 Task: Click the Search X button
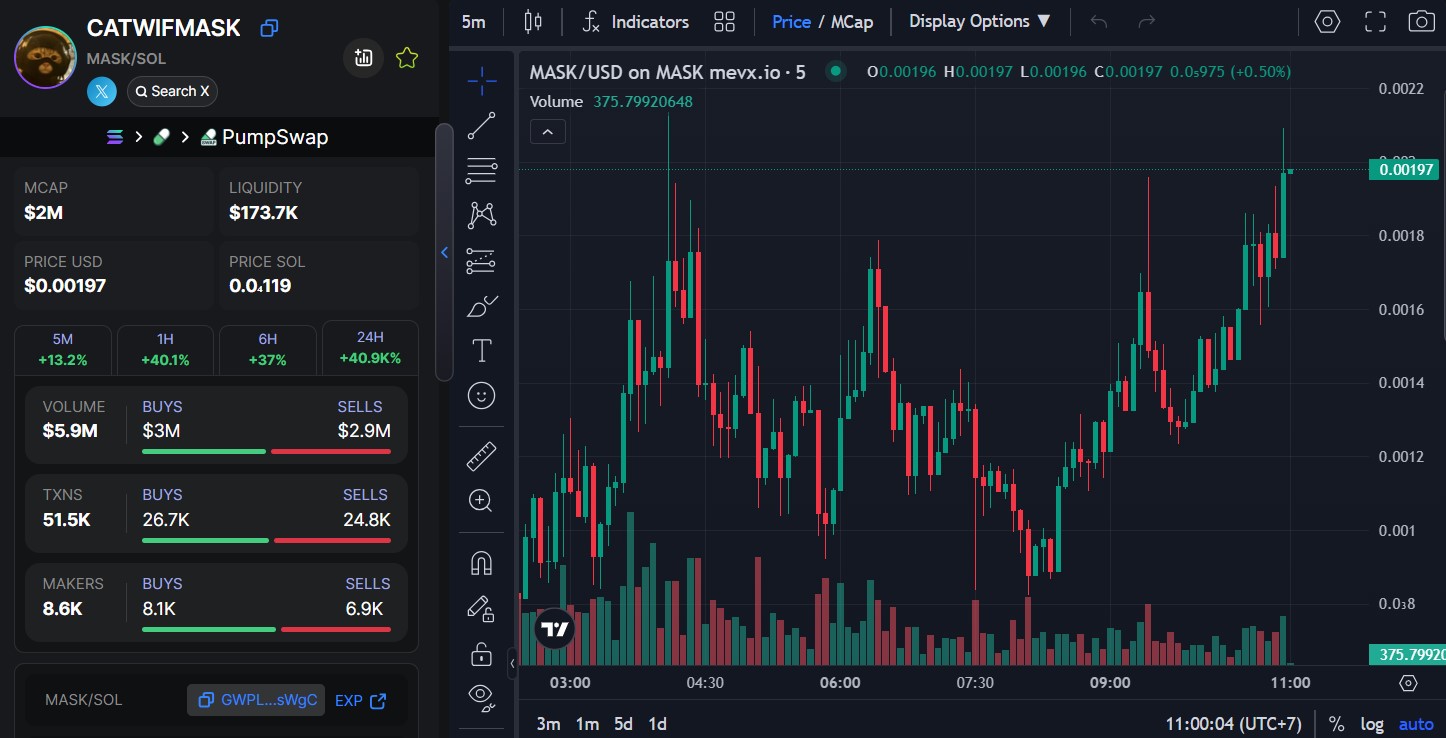tap(172, 92)
